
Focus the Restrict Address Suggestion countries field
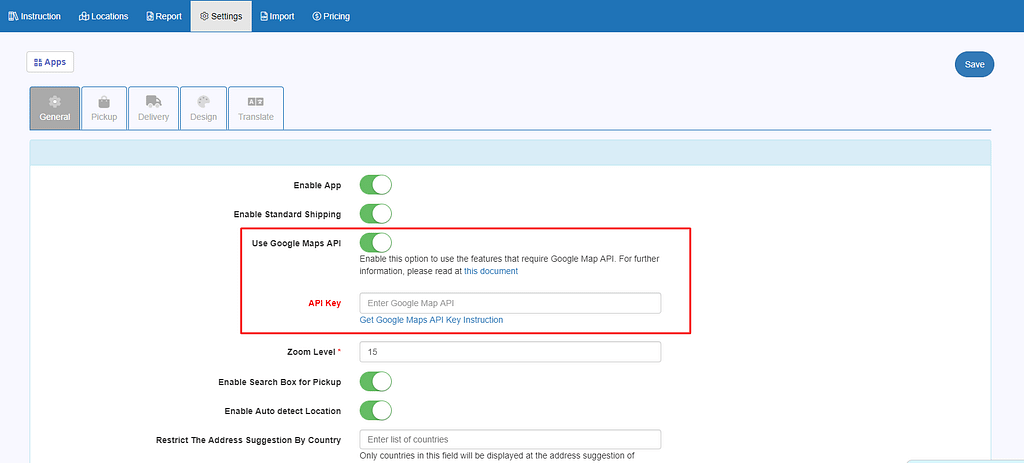[510, 439]
